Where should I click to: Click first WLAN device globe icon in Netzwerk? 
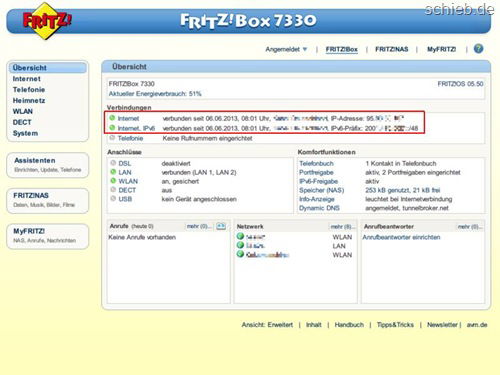tap(240, 236)
